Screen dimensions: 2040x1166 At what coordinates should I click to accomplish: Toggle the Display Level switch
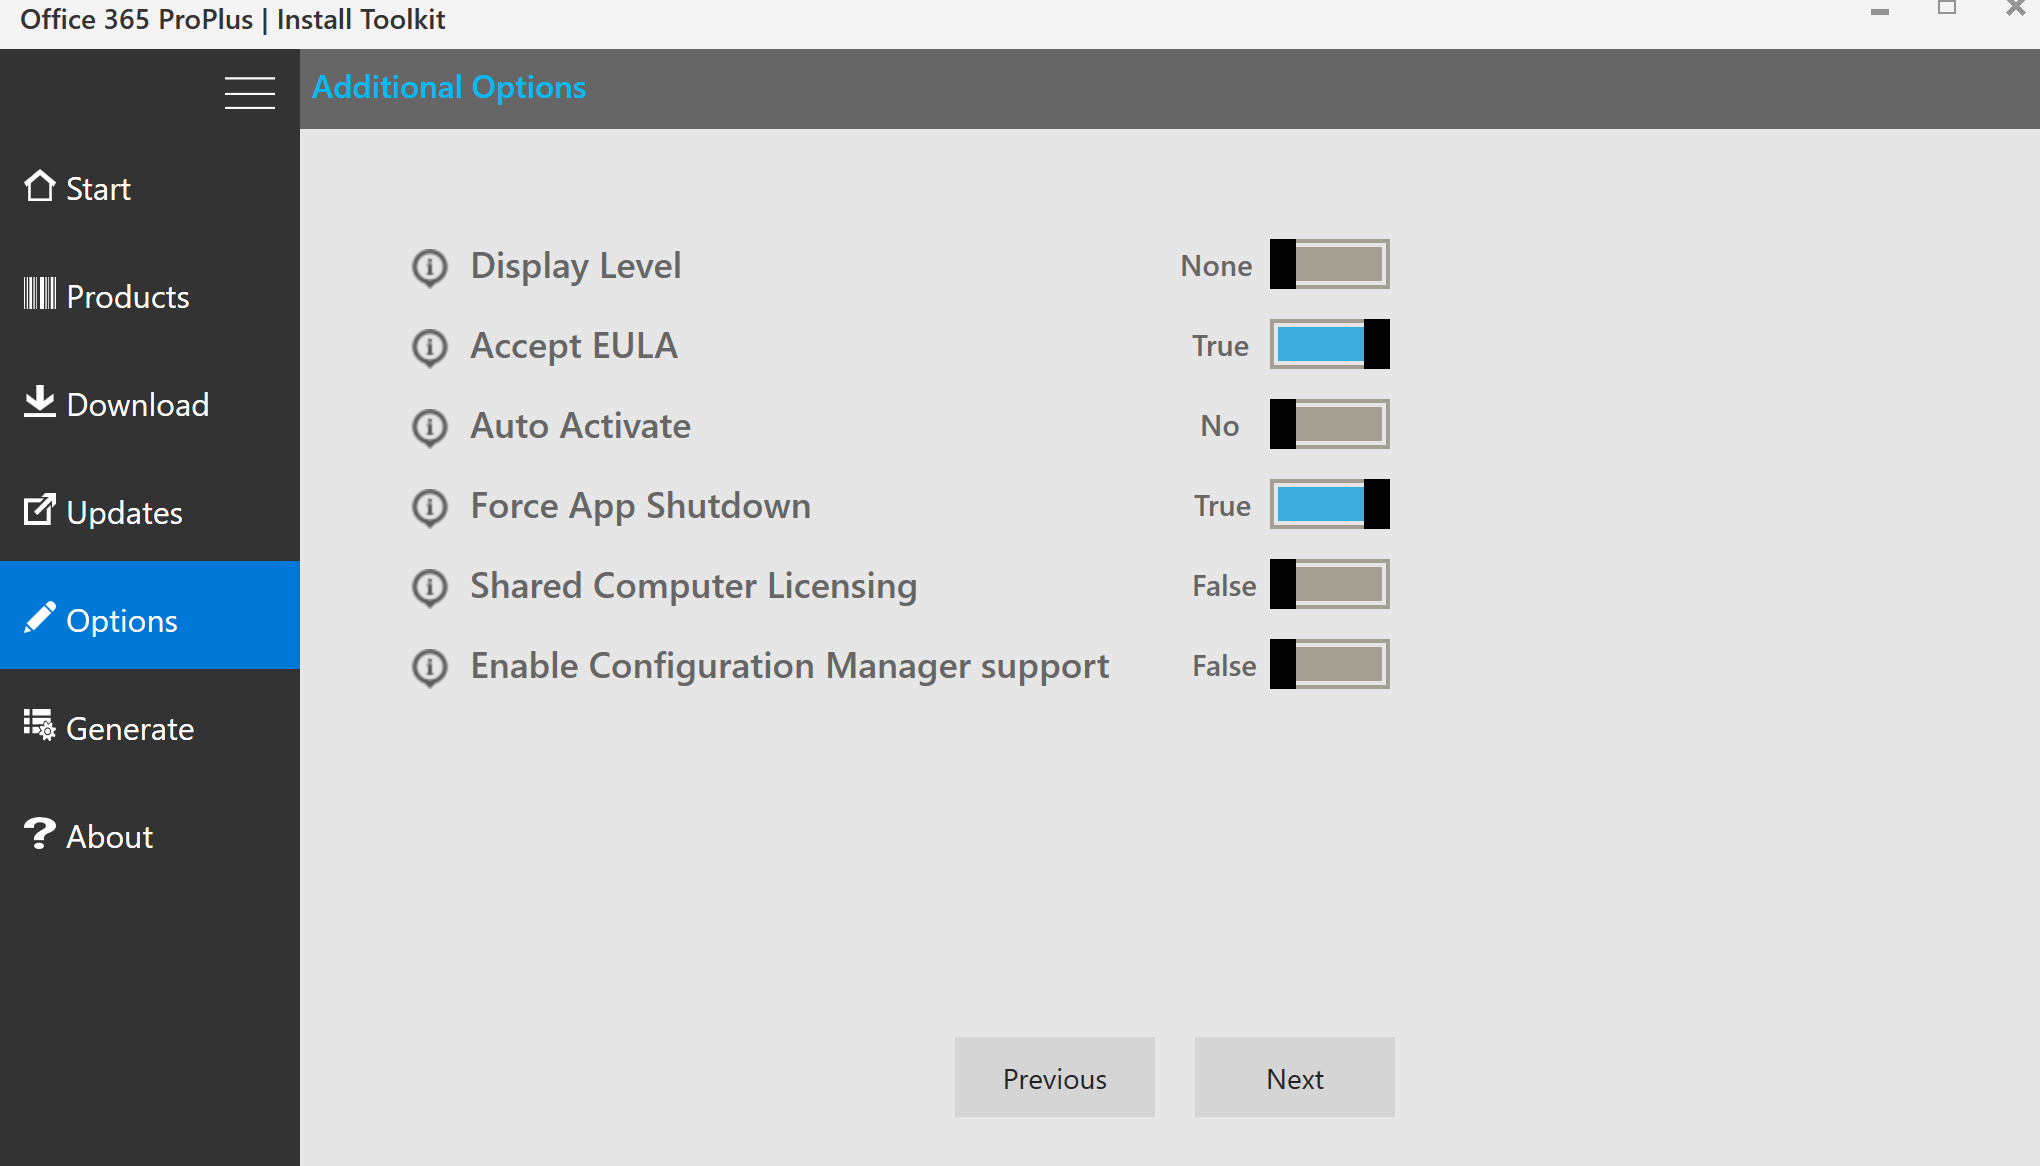[x=1329, y=264]
